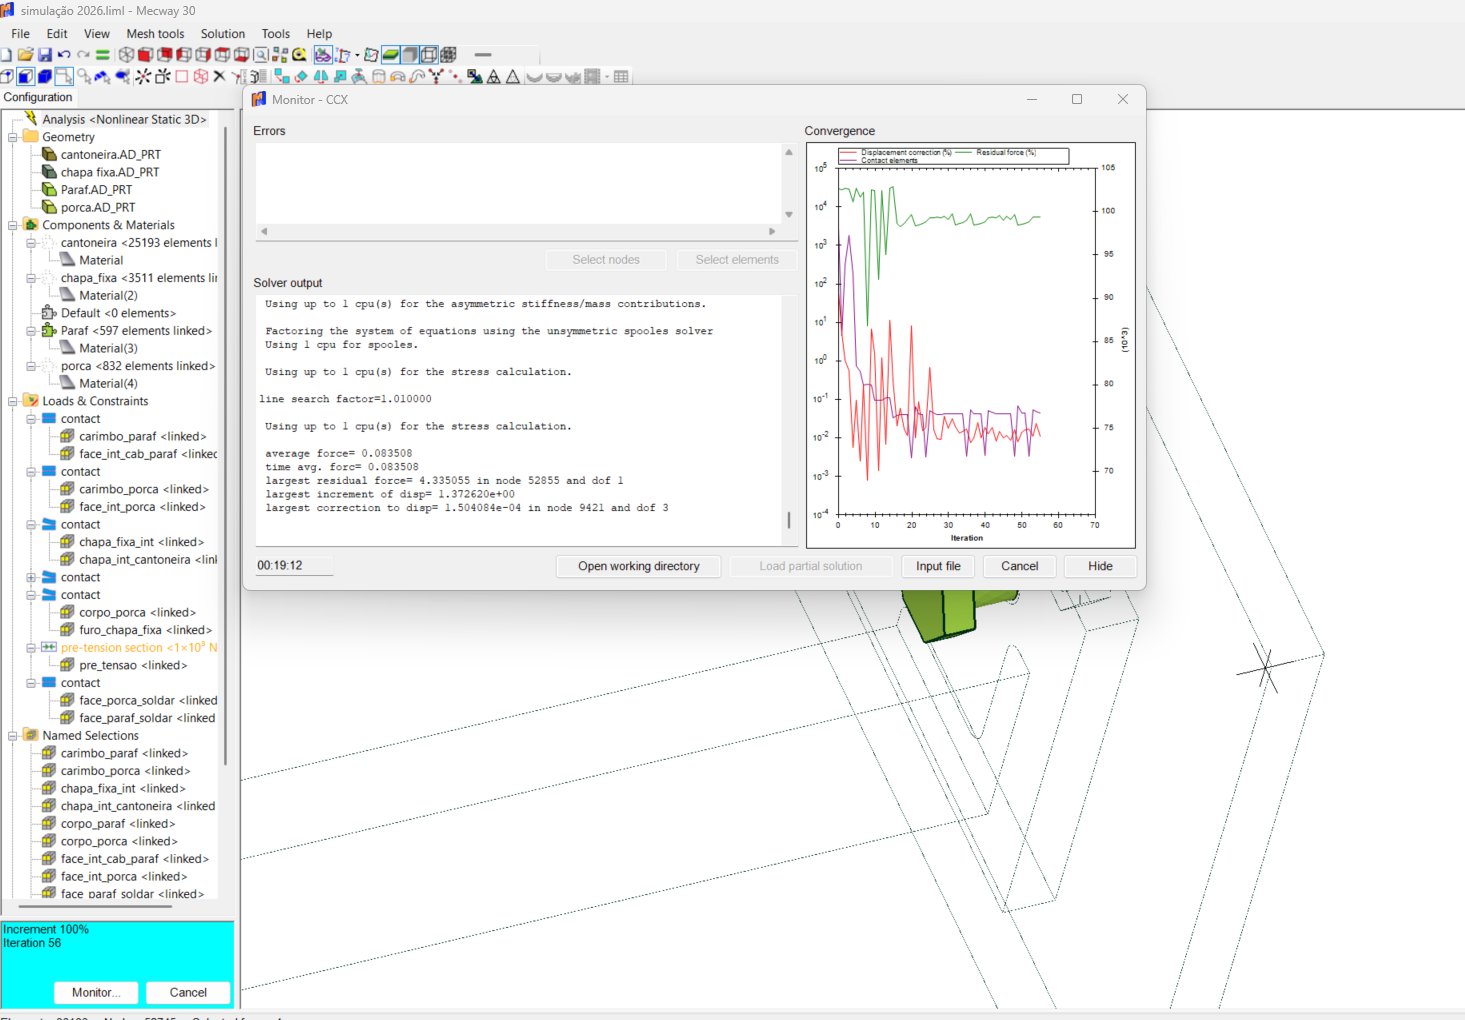Click the Errors panel horizontal scrollbar
Viewport: 1465px width, 1020px height.
click(518, 231)
